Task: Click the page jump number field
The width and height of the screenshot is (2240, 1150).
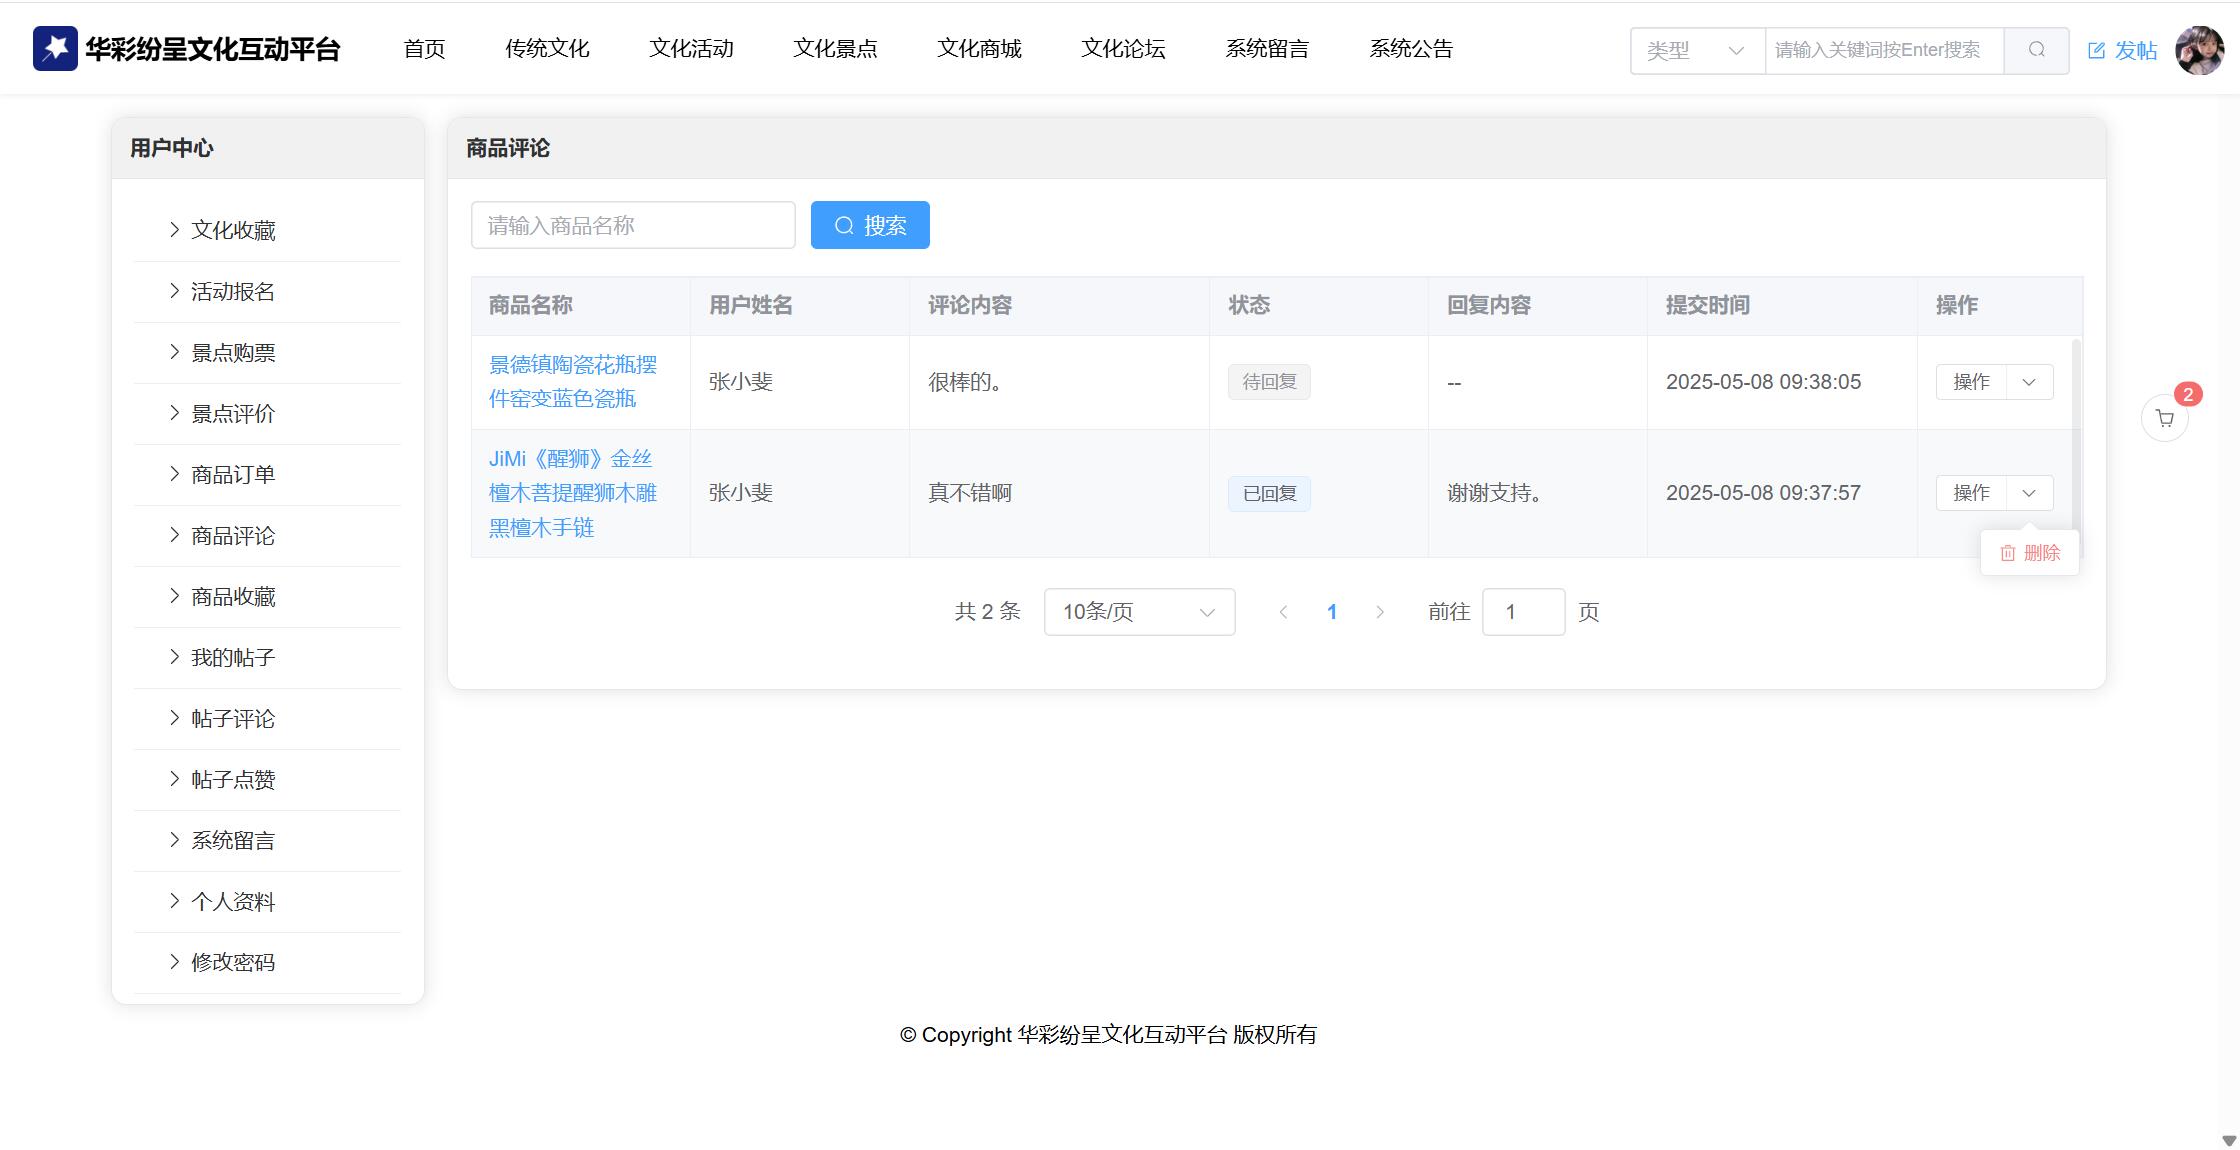Action: point(1522,612)
